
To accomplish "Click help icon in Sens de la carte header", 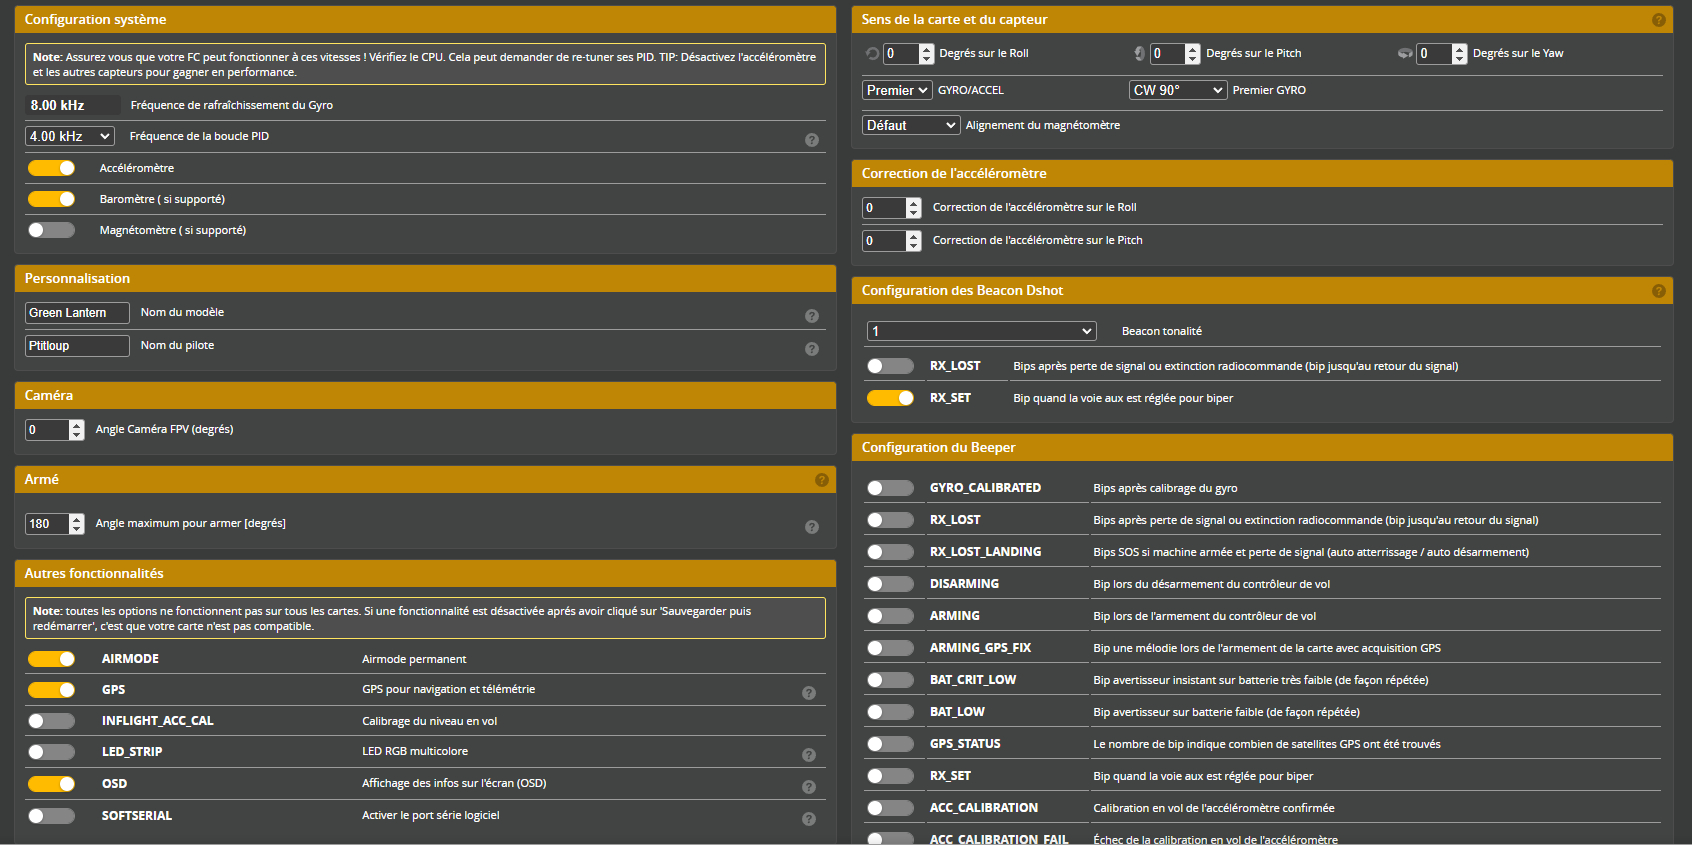I will pos(1658,20).
